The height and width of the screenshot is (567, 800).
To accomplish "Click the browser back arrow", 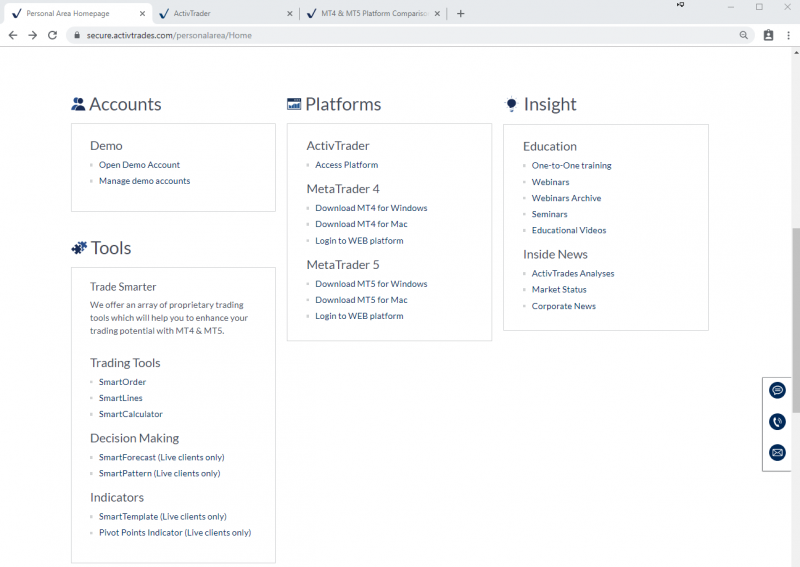I will point(13,35).
